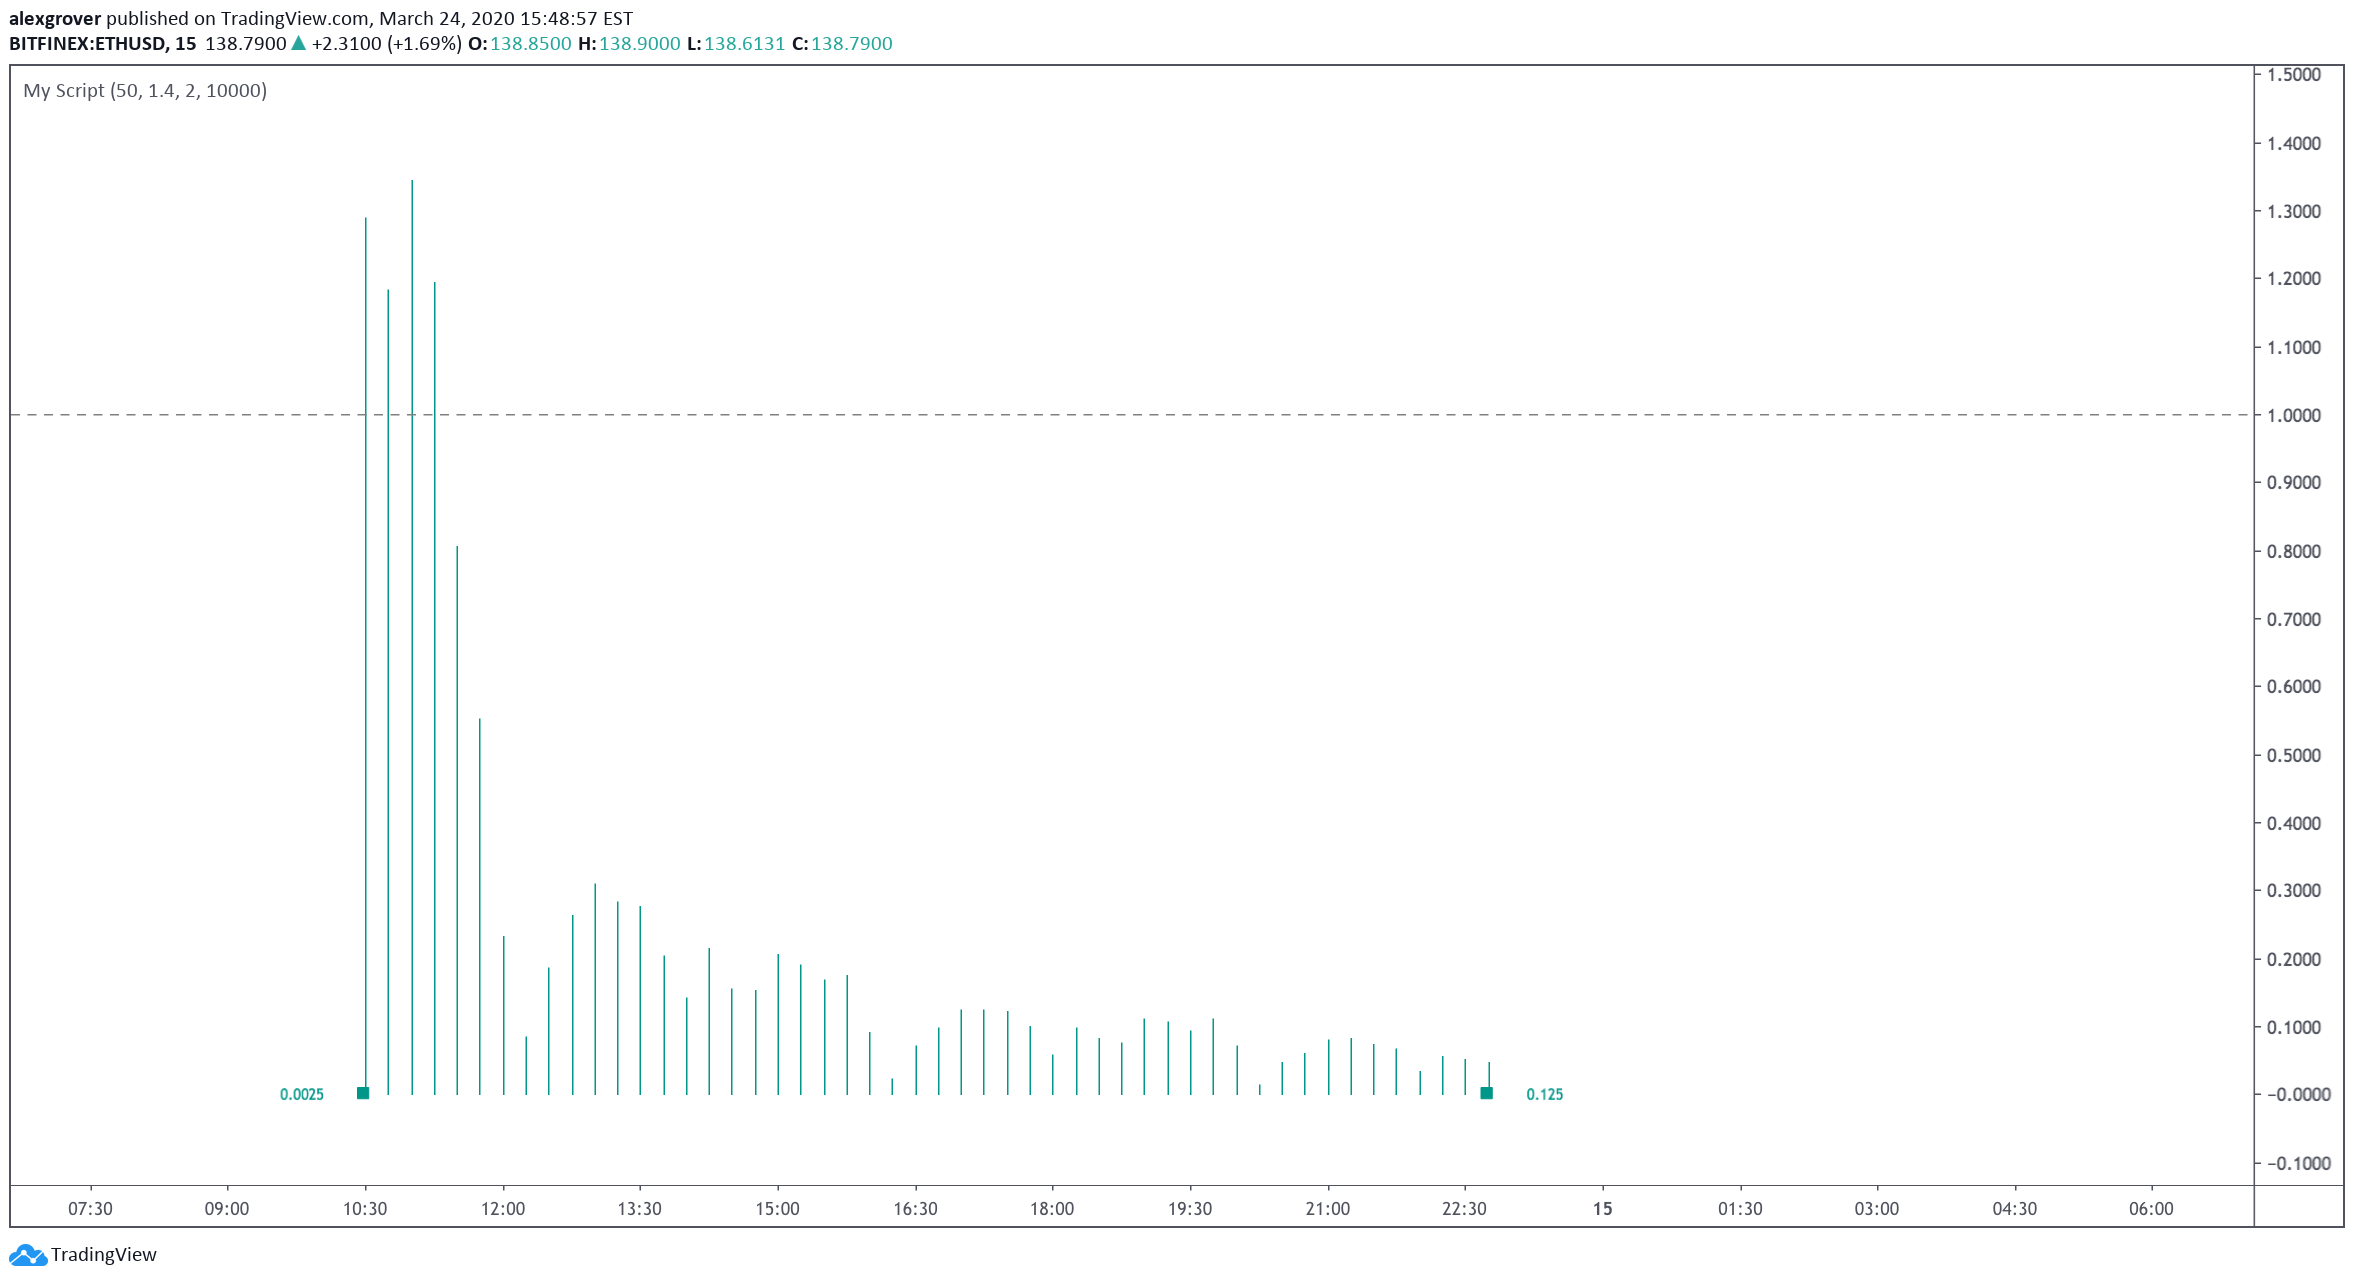The image size is (2354, 1282).
Task: Click the 1.1000 price axis label
Action: 2294,347
